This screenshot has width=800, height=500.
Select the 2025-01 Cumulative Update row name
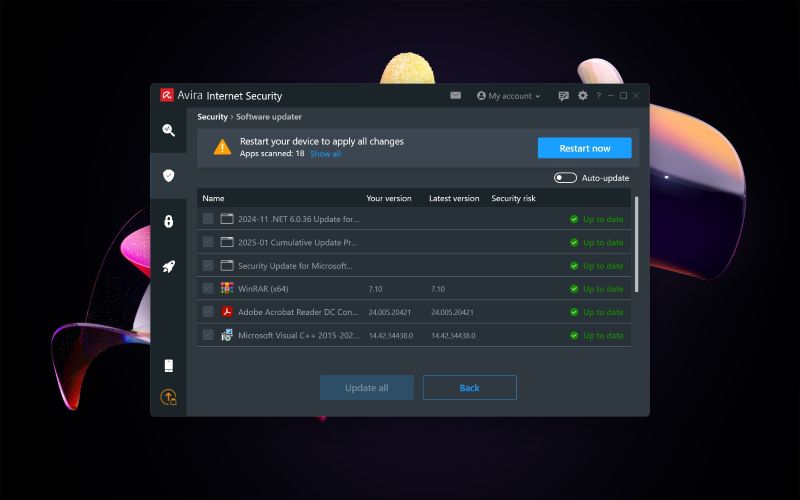[x=297, y=242]
